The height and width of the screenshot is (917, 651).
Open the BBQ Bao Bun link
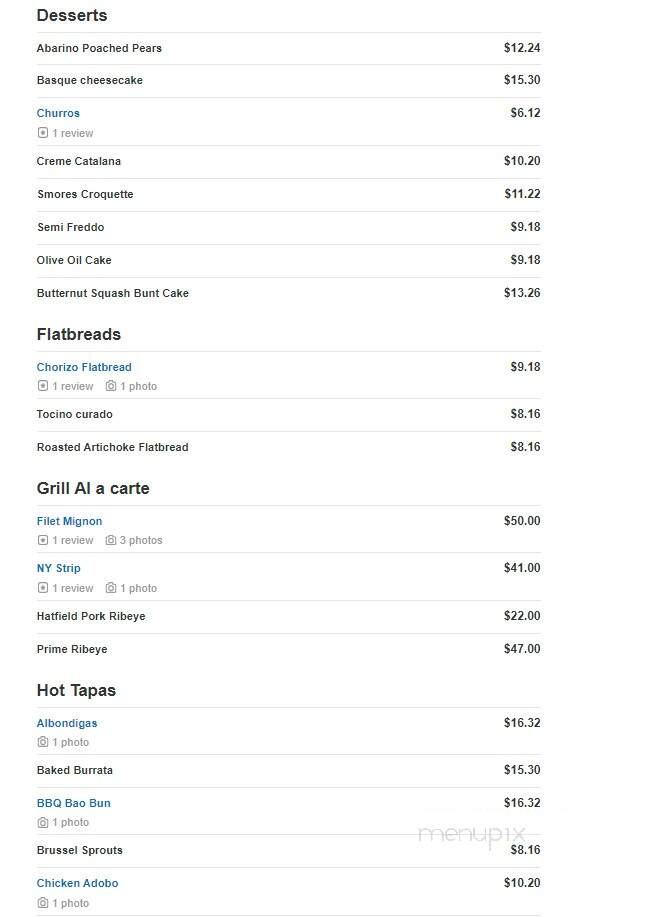tap(74, 804)
